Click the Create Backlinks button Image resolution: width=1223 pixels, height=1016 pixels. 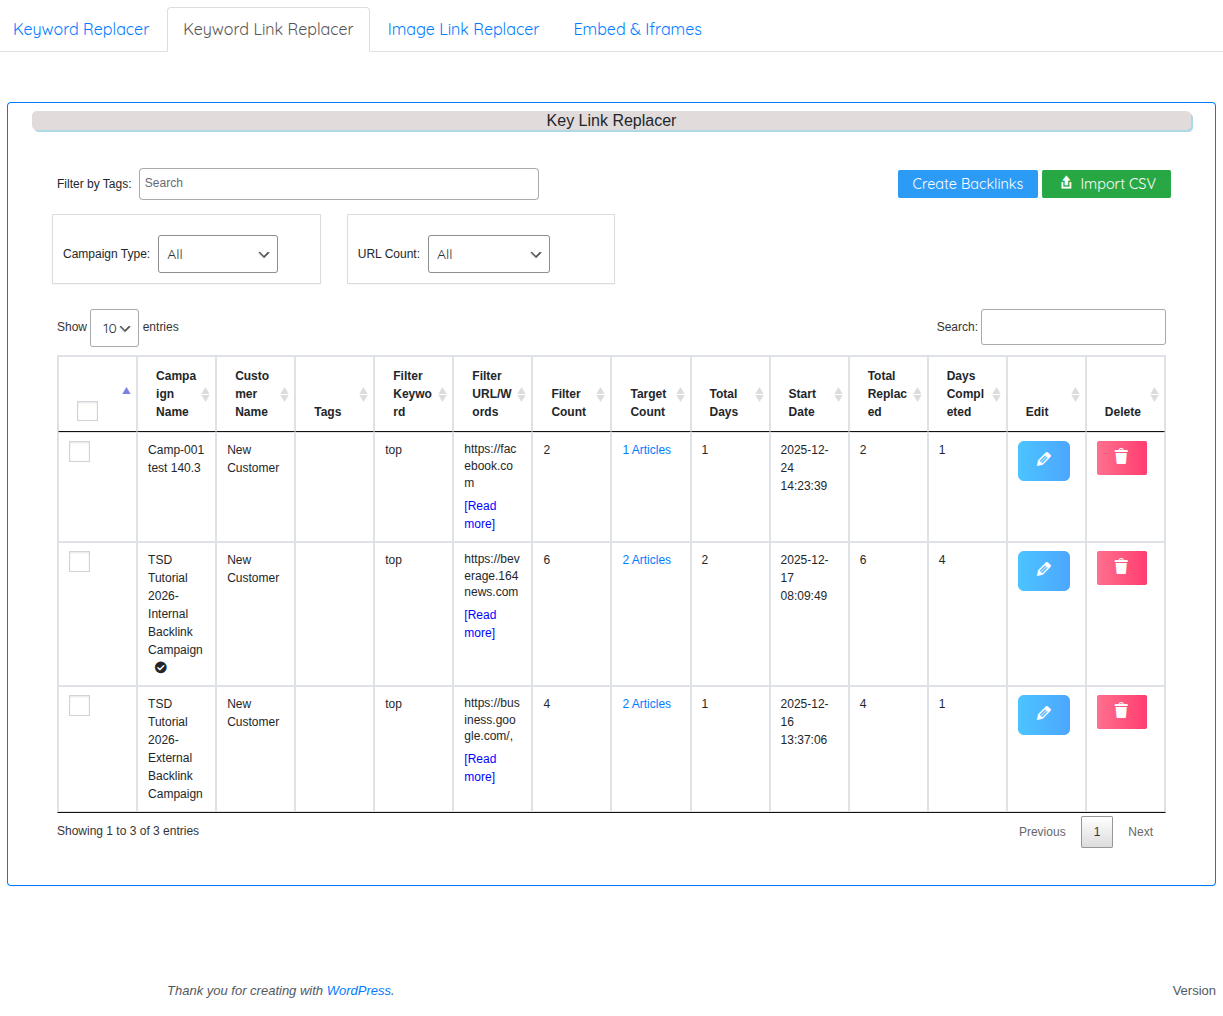point(967,184)
